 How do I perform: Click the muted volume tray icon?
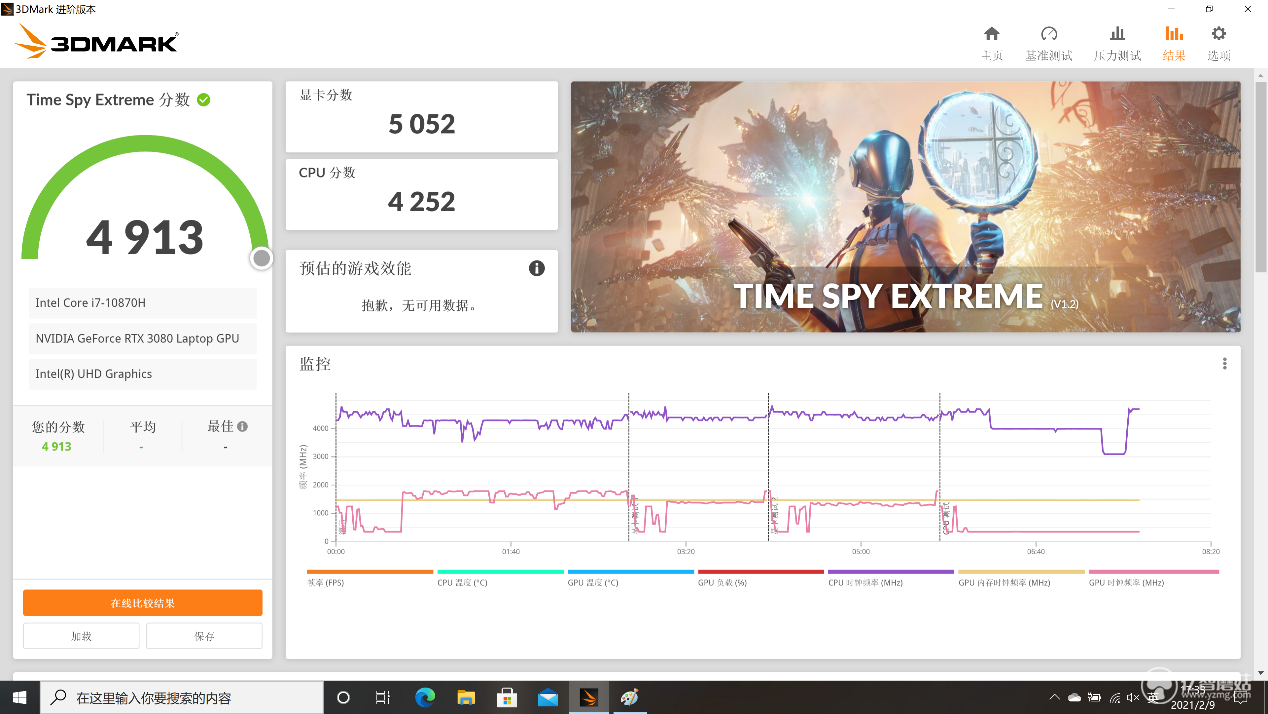pos(1134,697)
